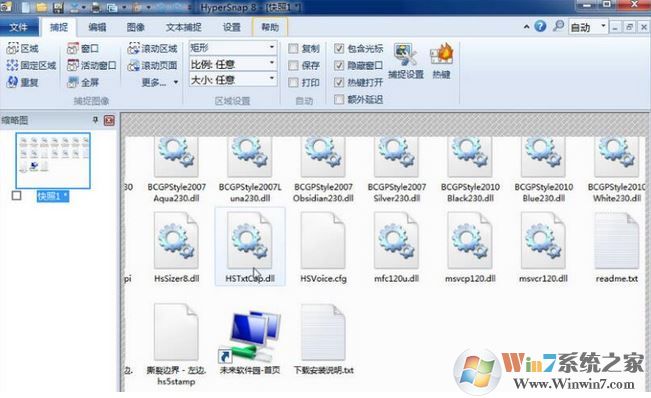Open the 文件 file menu
Screen dimensions: 651x398
click(19, 27)
